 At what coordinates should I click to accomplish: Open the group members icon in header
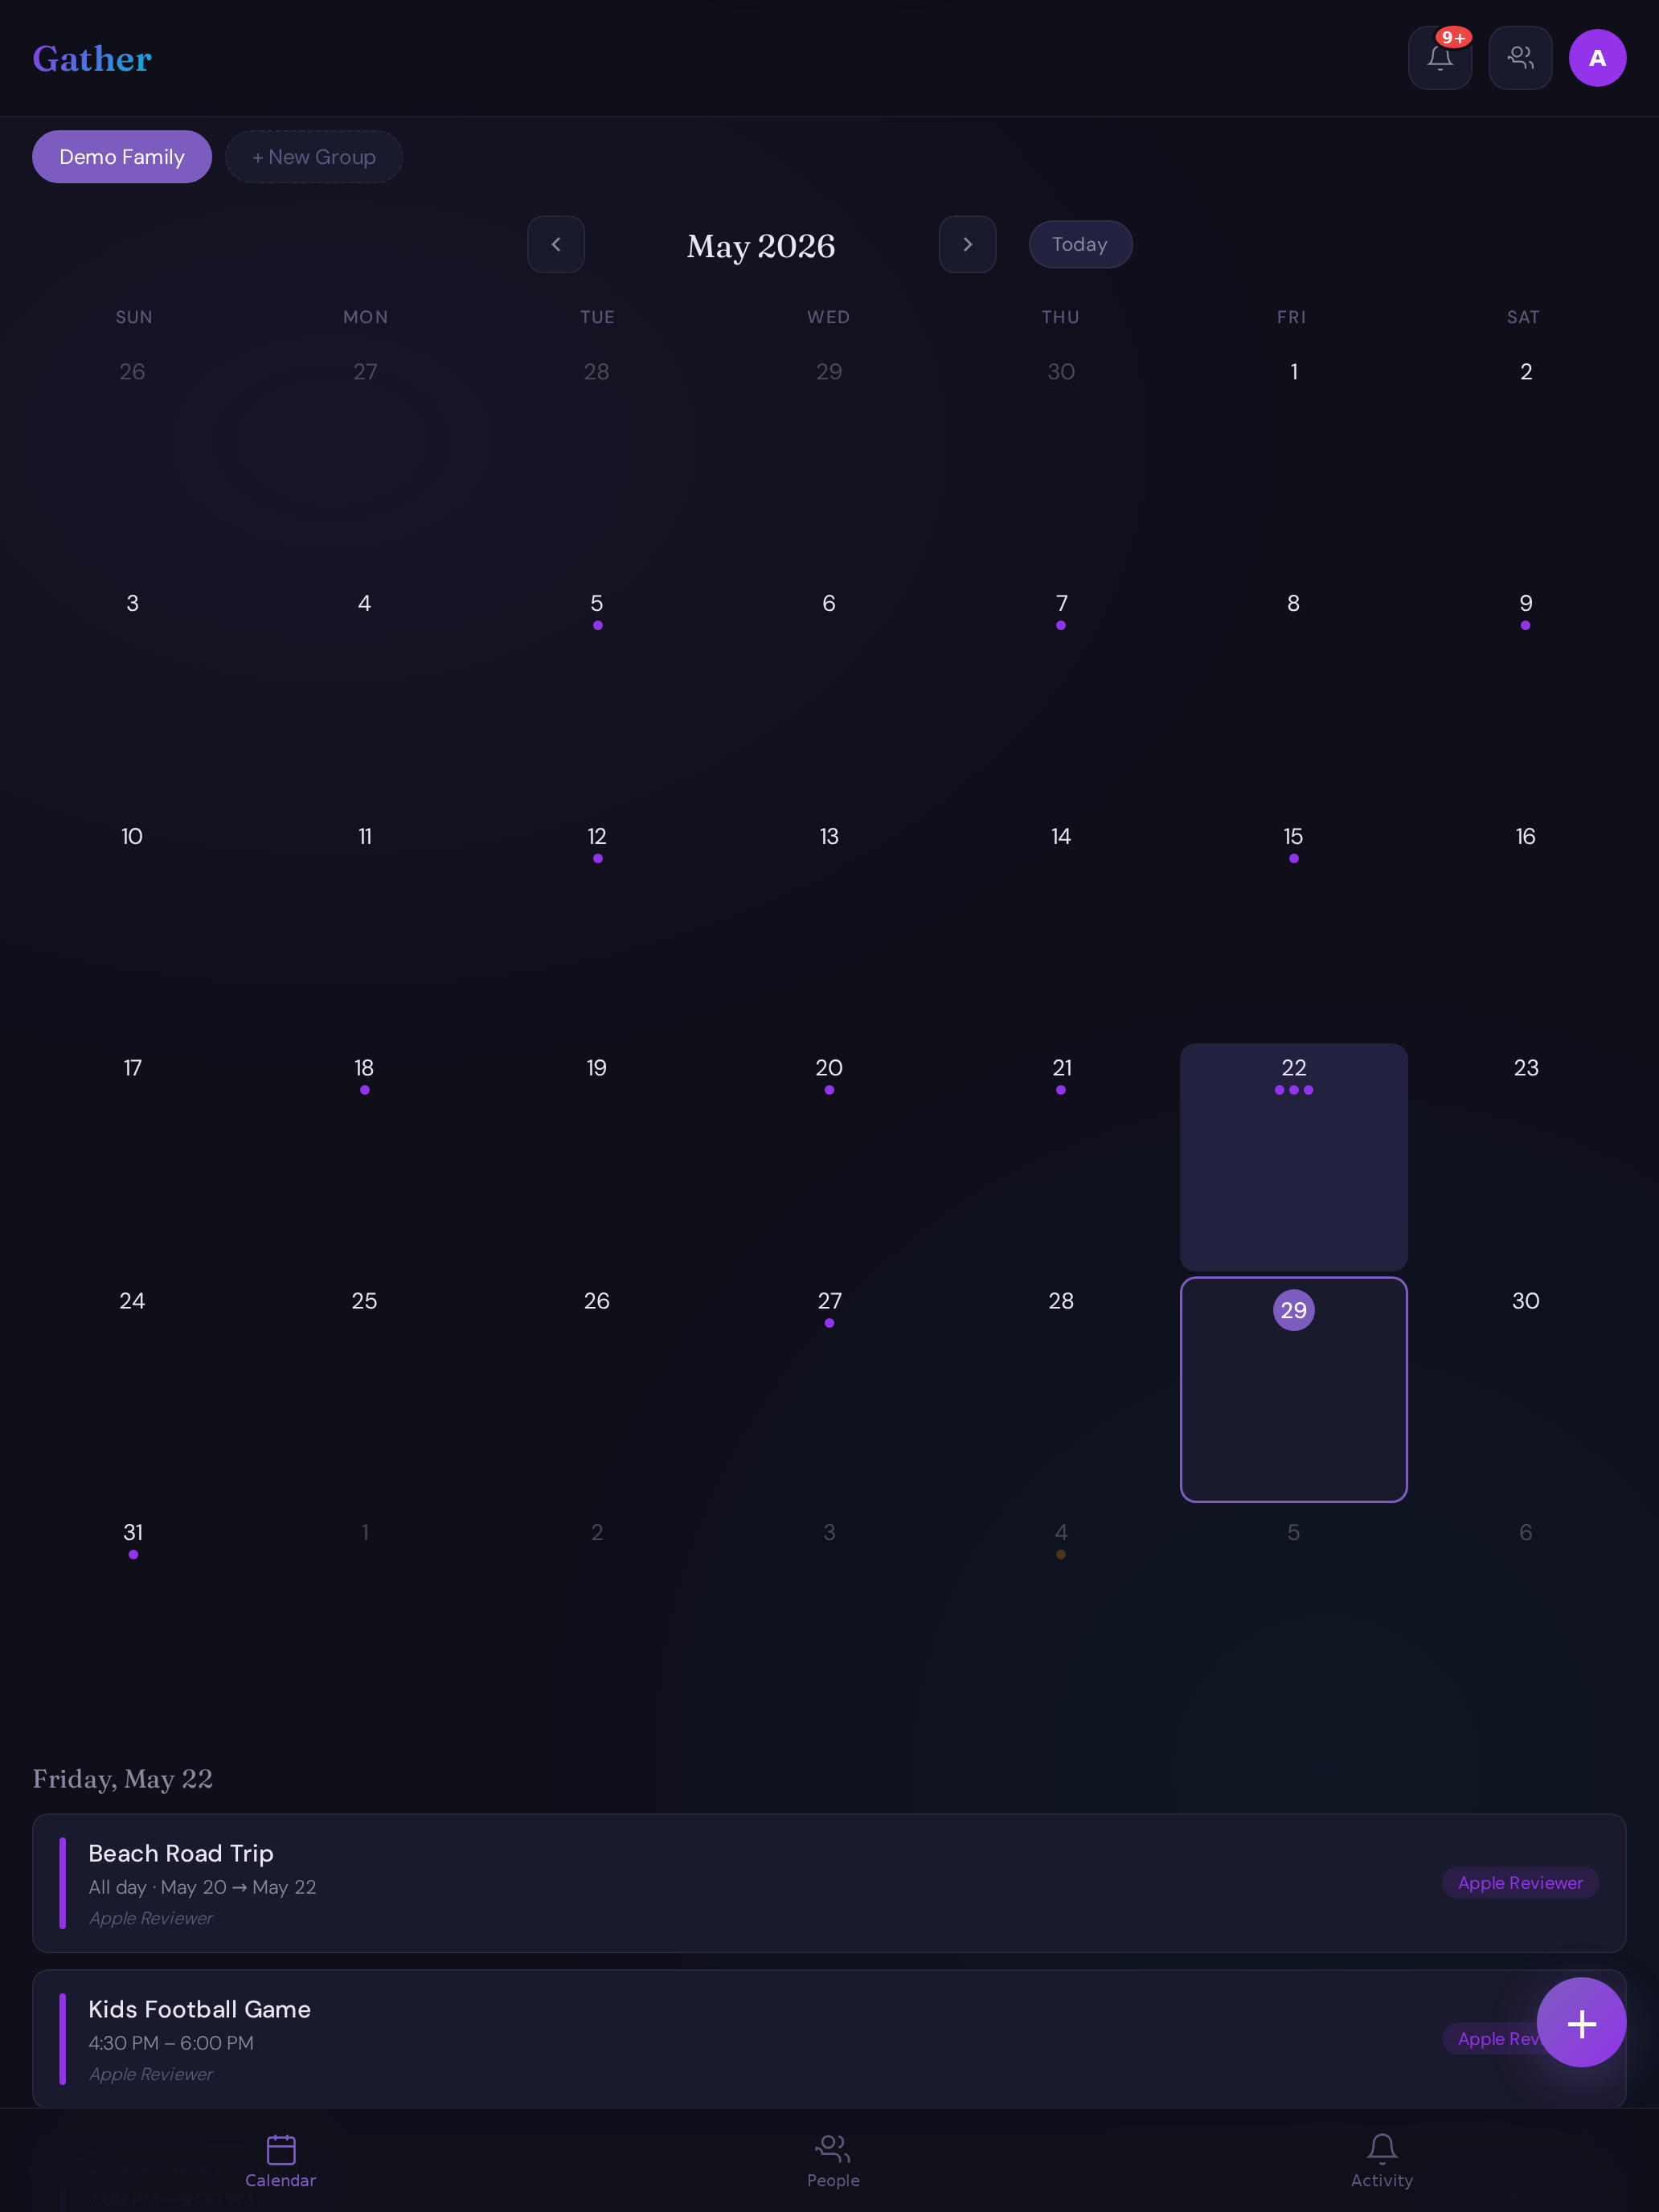[1520, 58]
